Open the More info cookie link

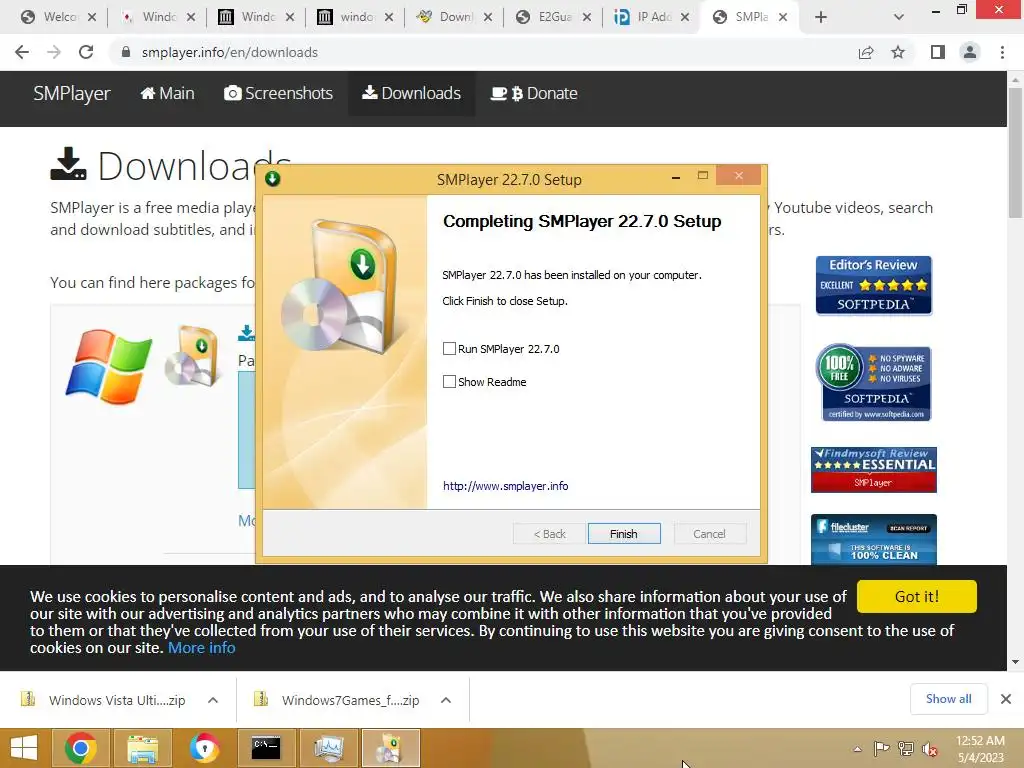202,648
